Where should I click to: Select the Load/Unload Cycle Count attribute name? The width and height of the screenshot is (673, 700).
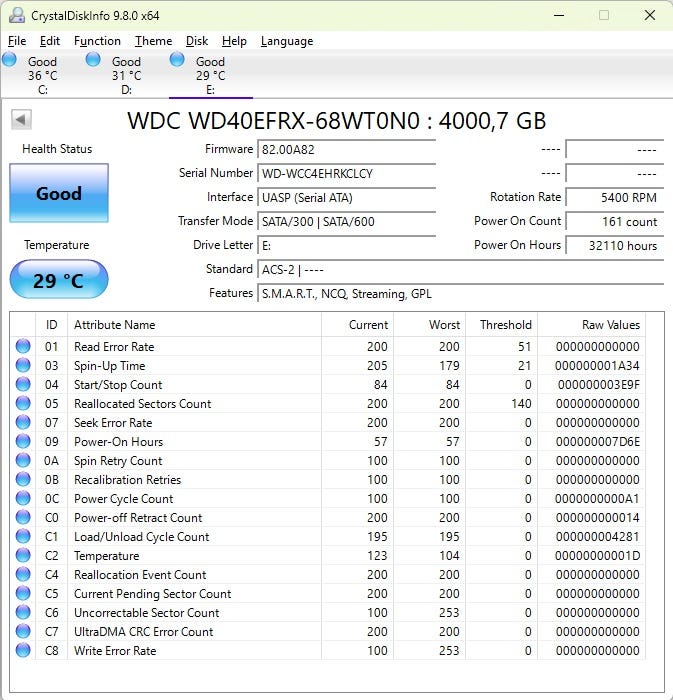(x=141, y=537)
